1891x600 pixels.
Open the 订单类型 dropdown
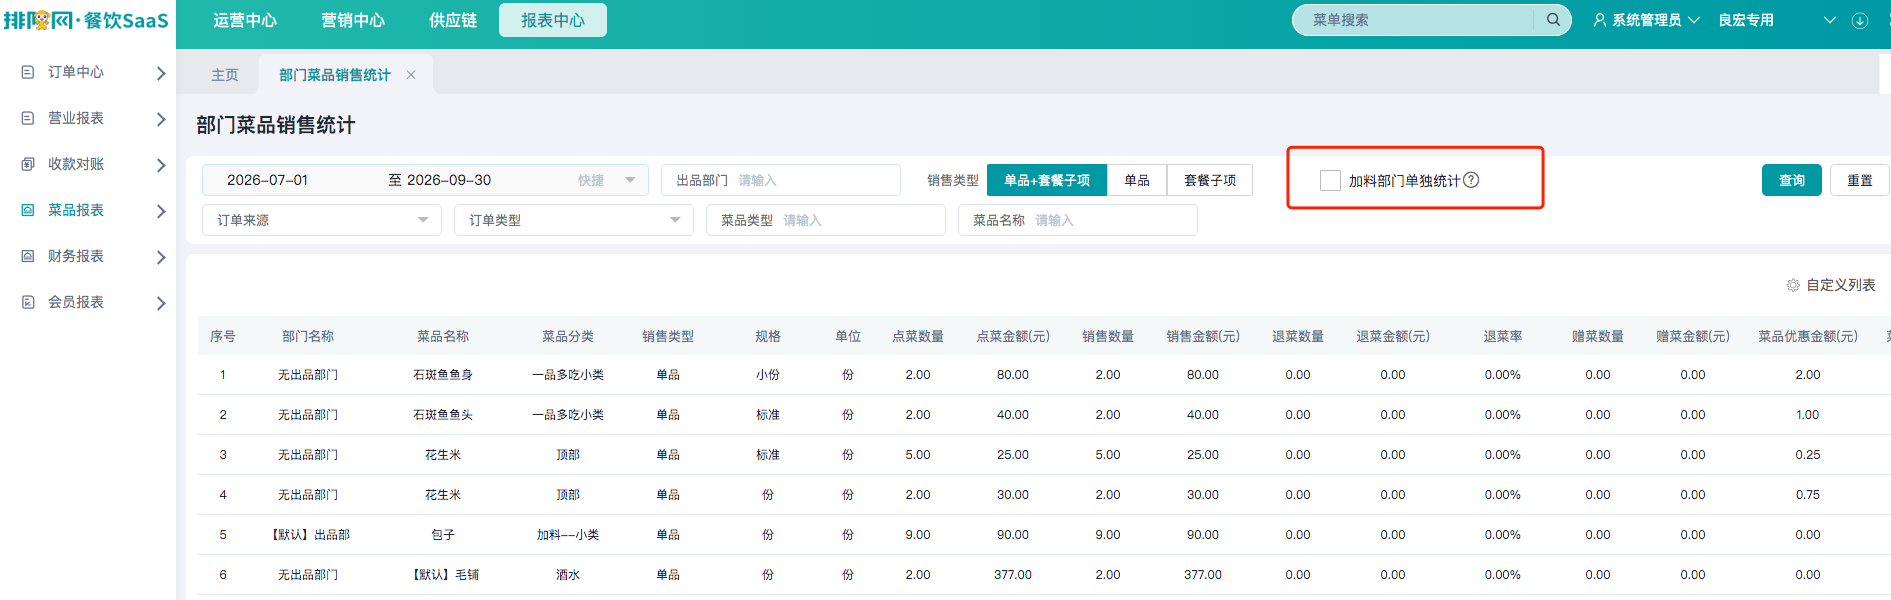click(574, 220)
